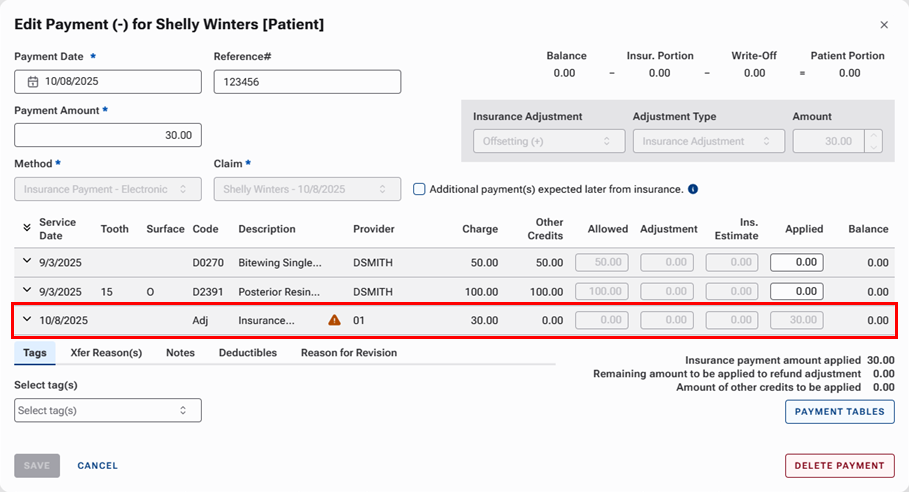Screen dimensions: 909x492
Task: Click the Reference# input field
Action: (x=307, y=82)
